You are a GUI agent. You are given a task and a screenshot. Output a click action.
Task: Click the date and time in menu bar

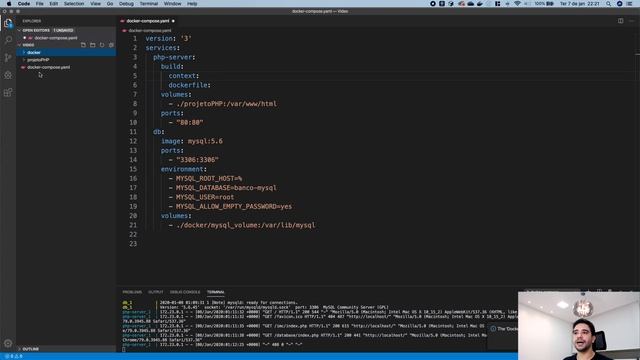[x=580, y=4]
